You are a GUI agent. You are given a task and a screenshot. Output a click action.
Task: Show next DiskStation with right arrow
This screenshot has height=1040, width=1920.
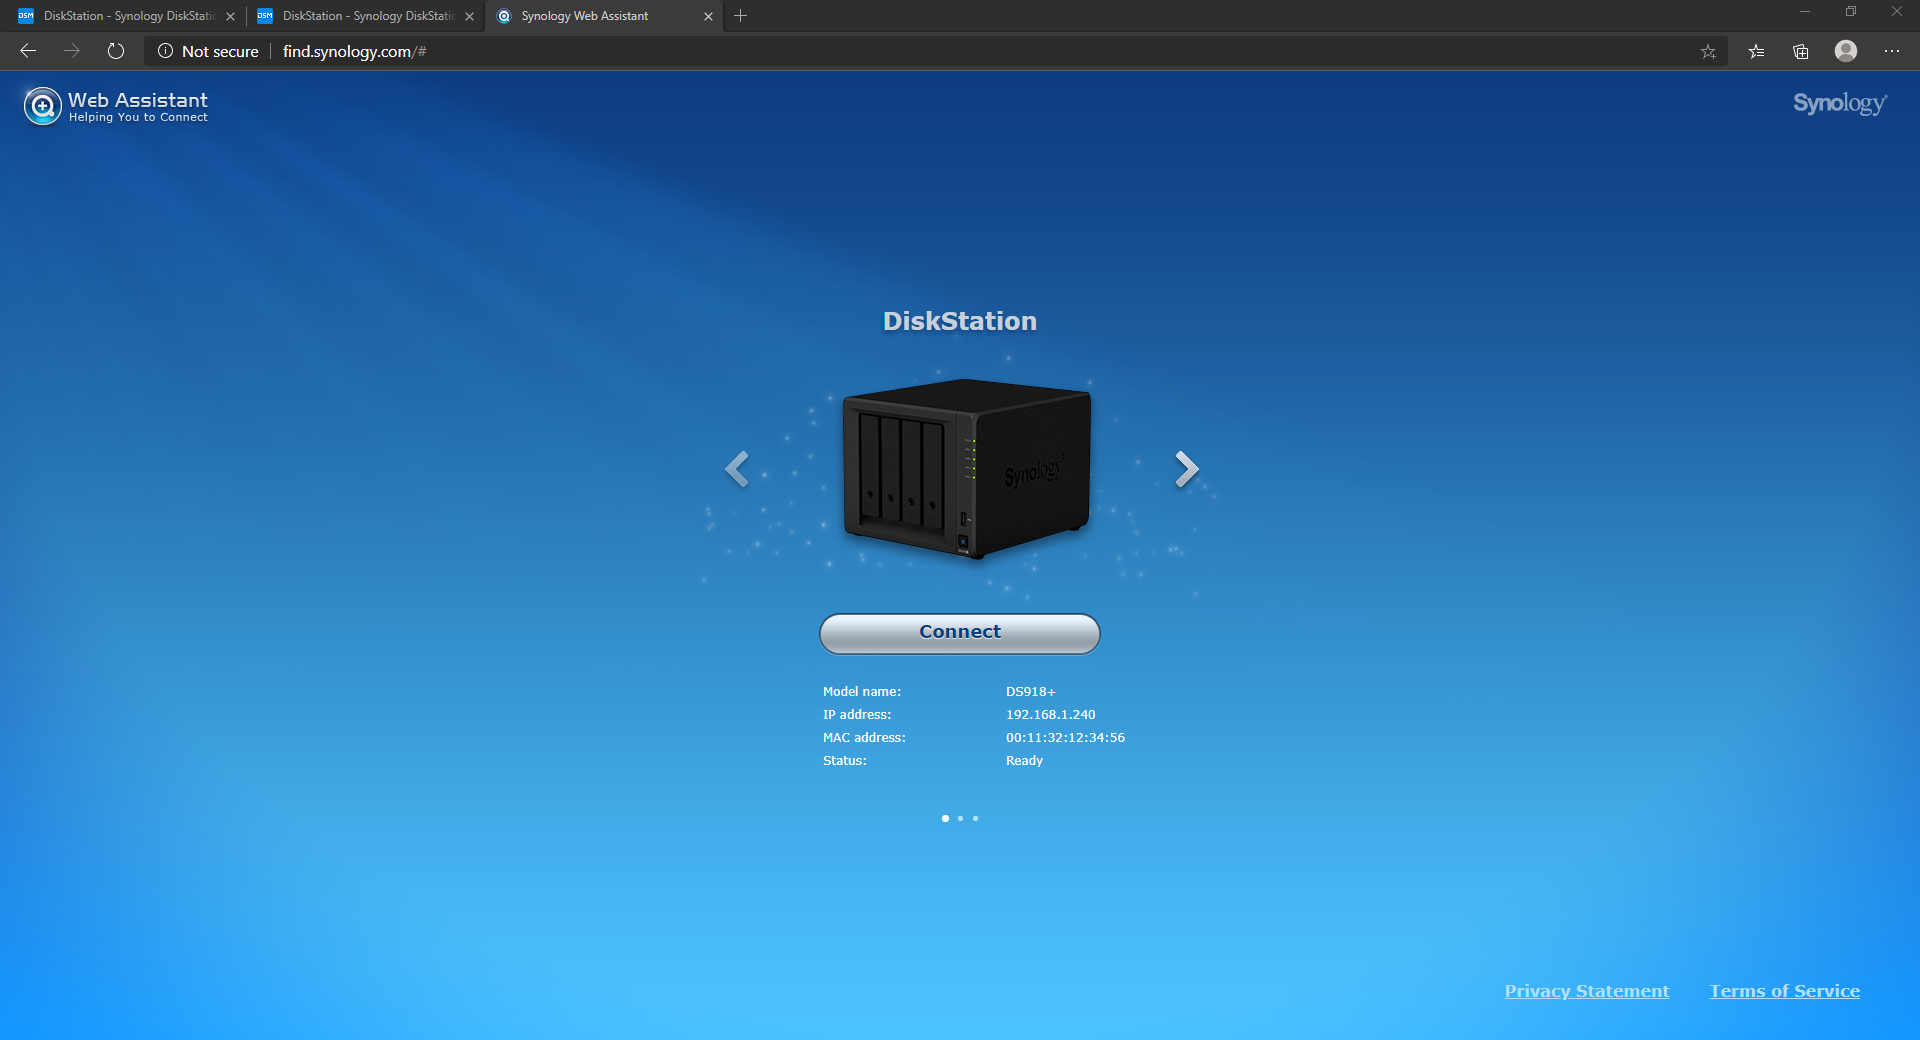pyautogui.click(x=1186, y=468)
